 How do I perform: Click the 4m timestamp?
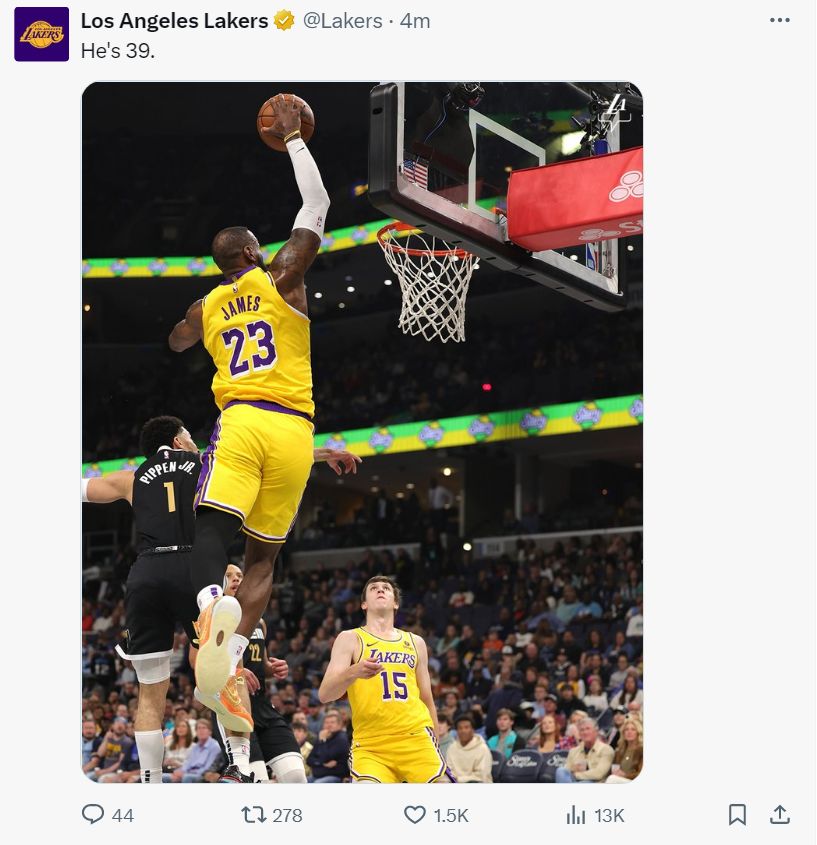click(415, 21)
